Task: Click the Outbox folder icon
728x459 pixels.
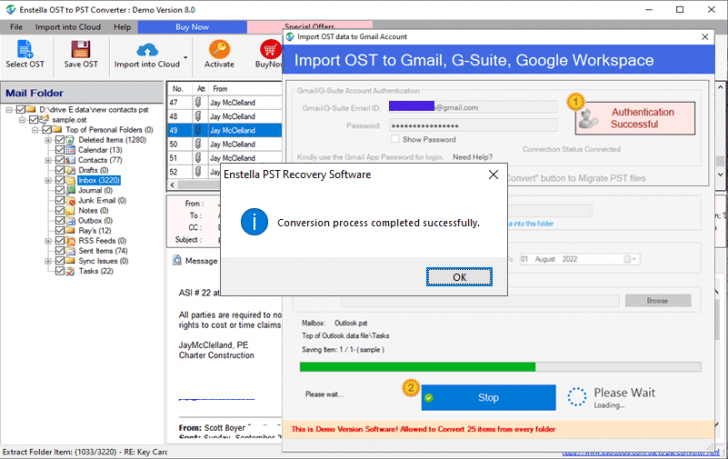Action: [x=70, y=220]
